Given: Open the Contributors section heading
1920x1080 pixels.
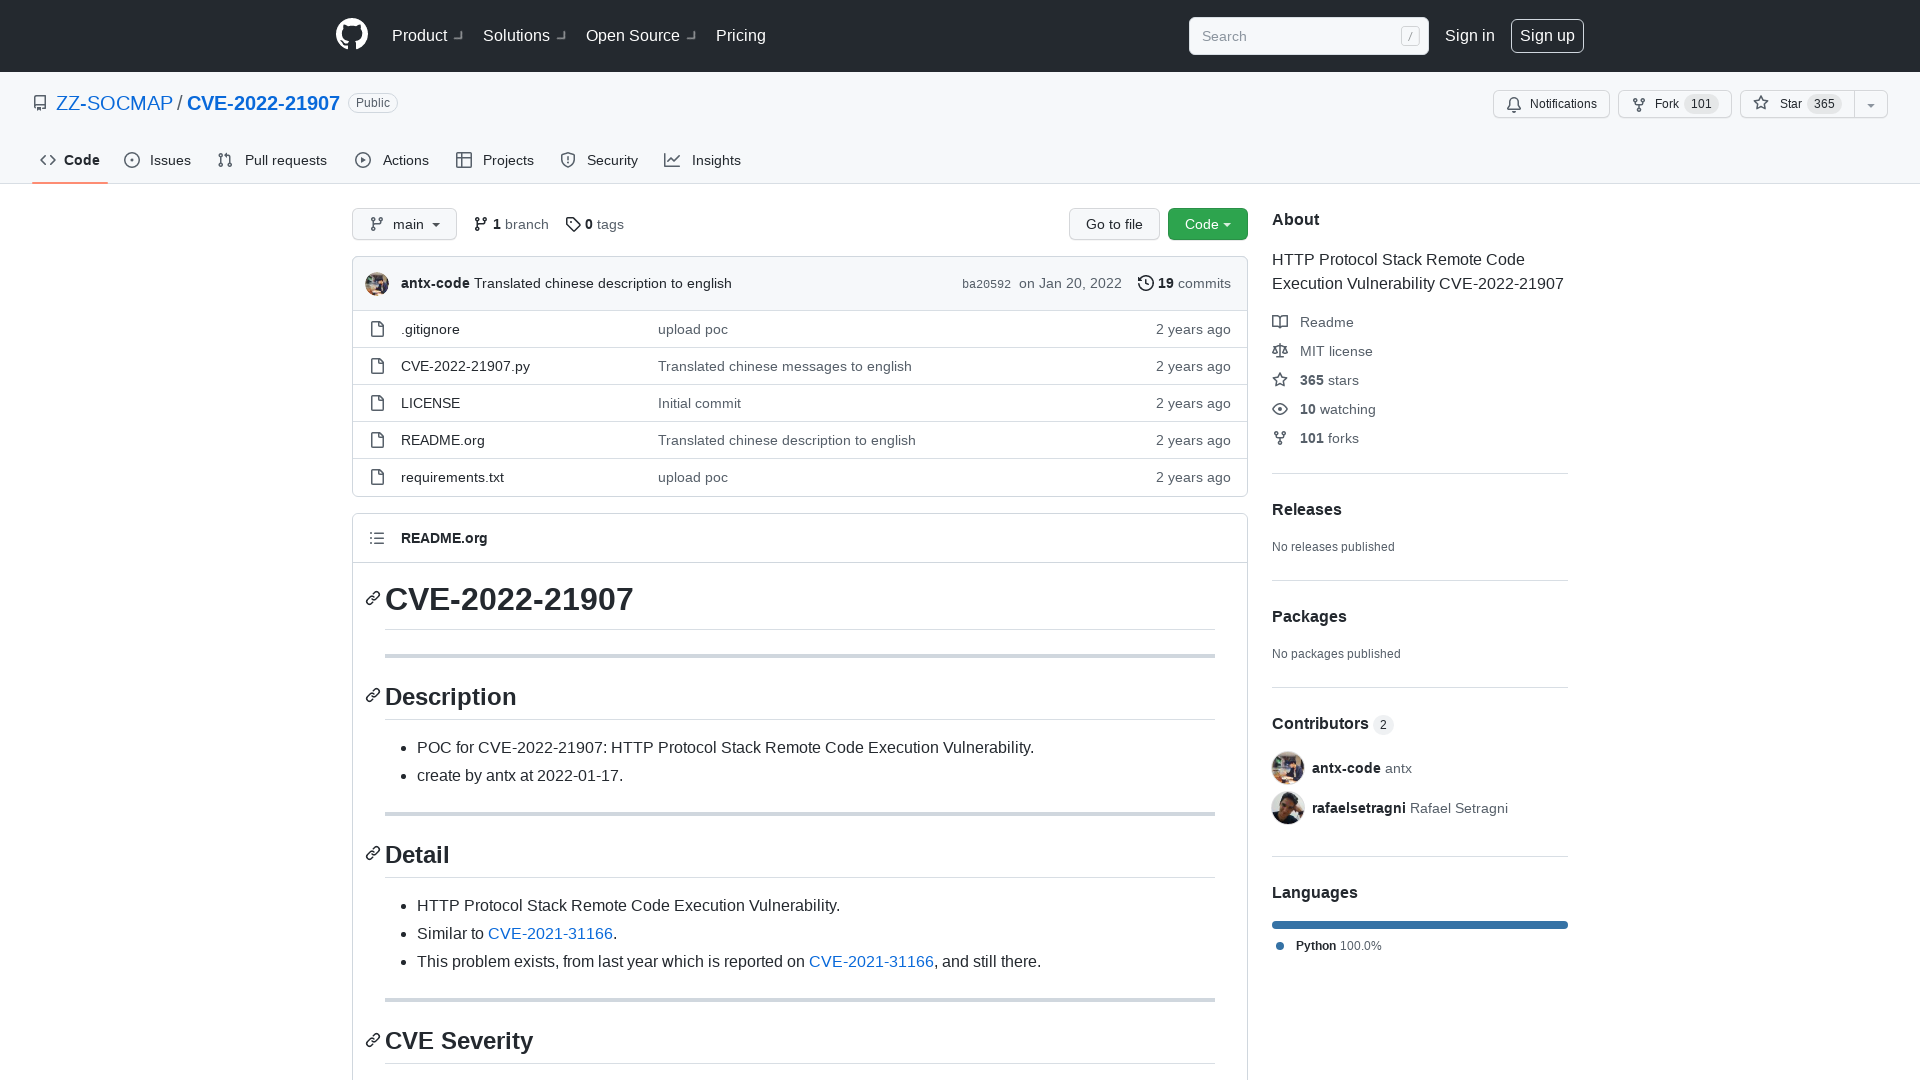Looking at the screenshot, I should click(x=1320, y=723).
